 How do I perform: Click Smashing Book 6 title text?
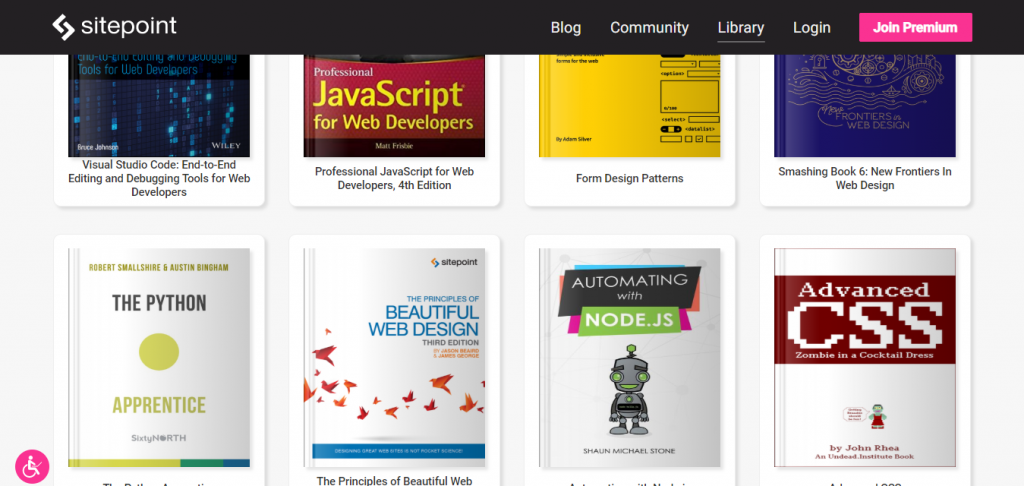pos(865,178)
